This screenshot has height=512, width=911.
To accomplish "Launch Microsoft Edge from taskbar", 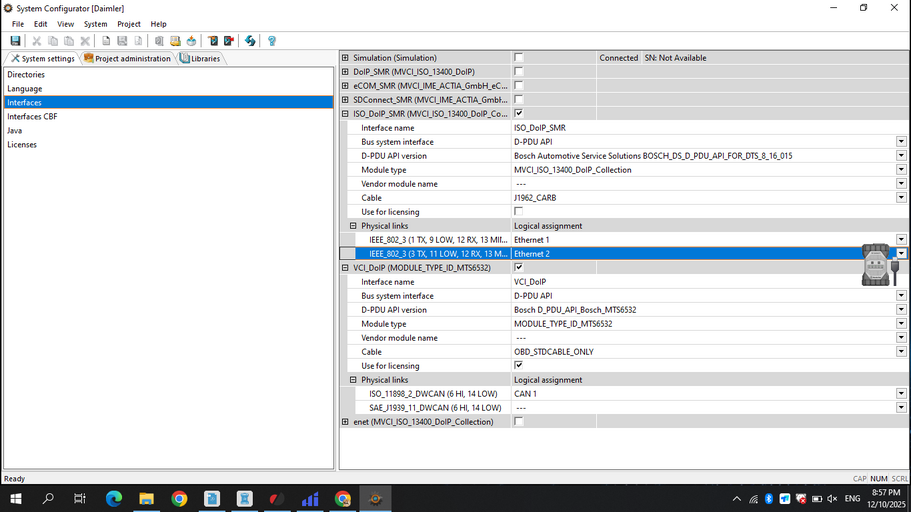I will click(114, 499).
